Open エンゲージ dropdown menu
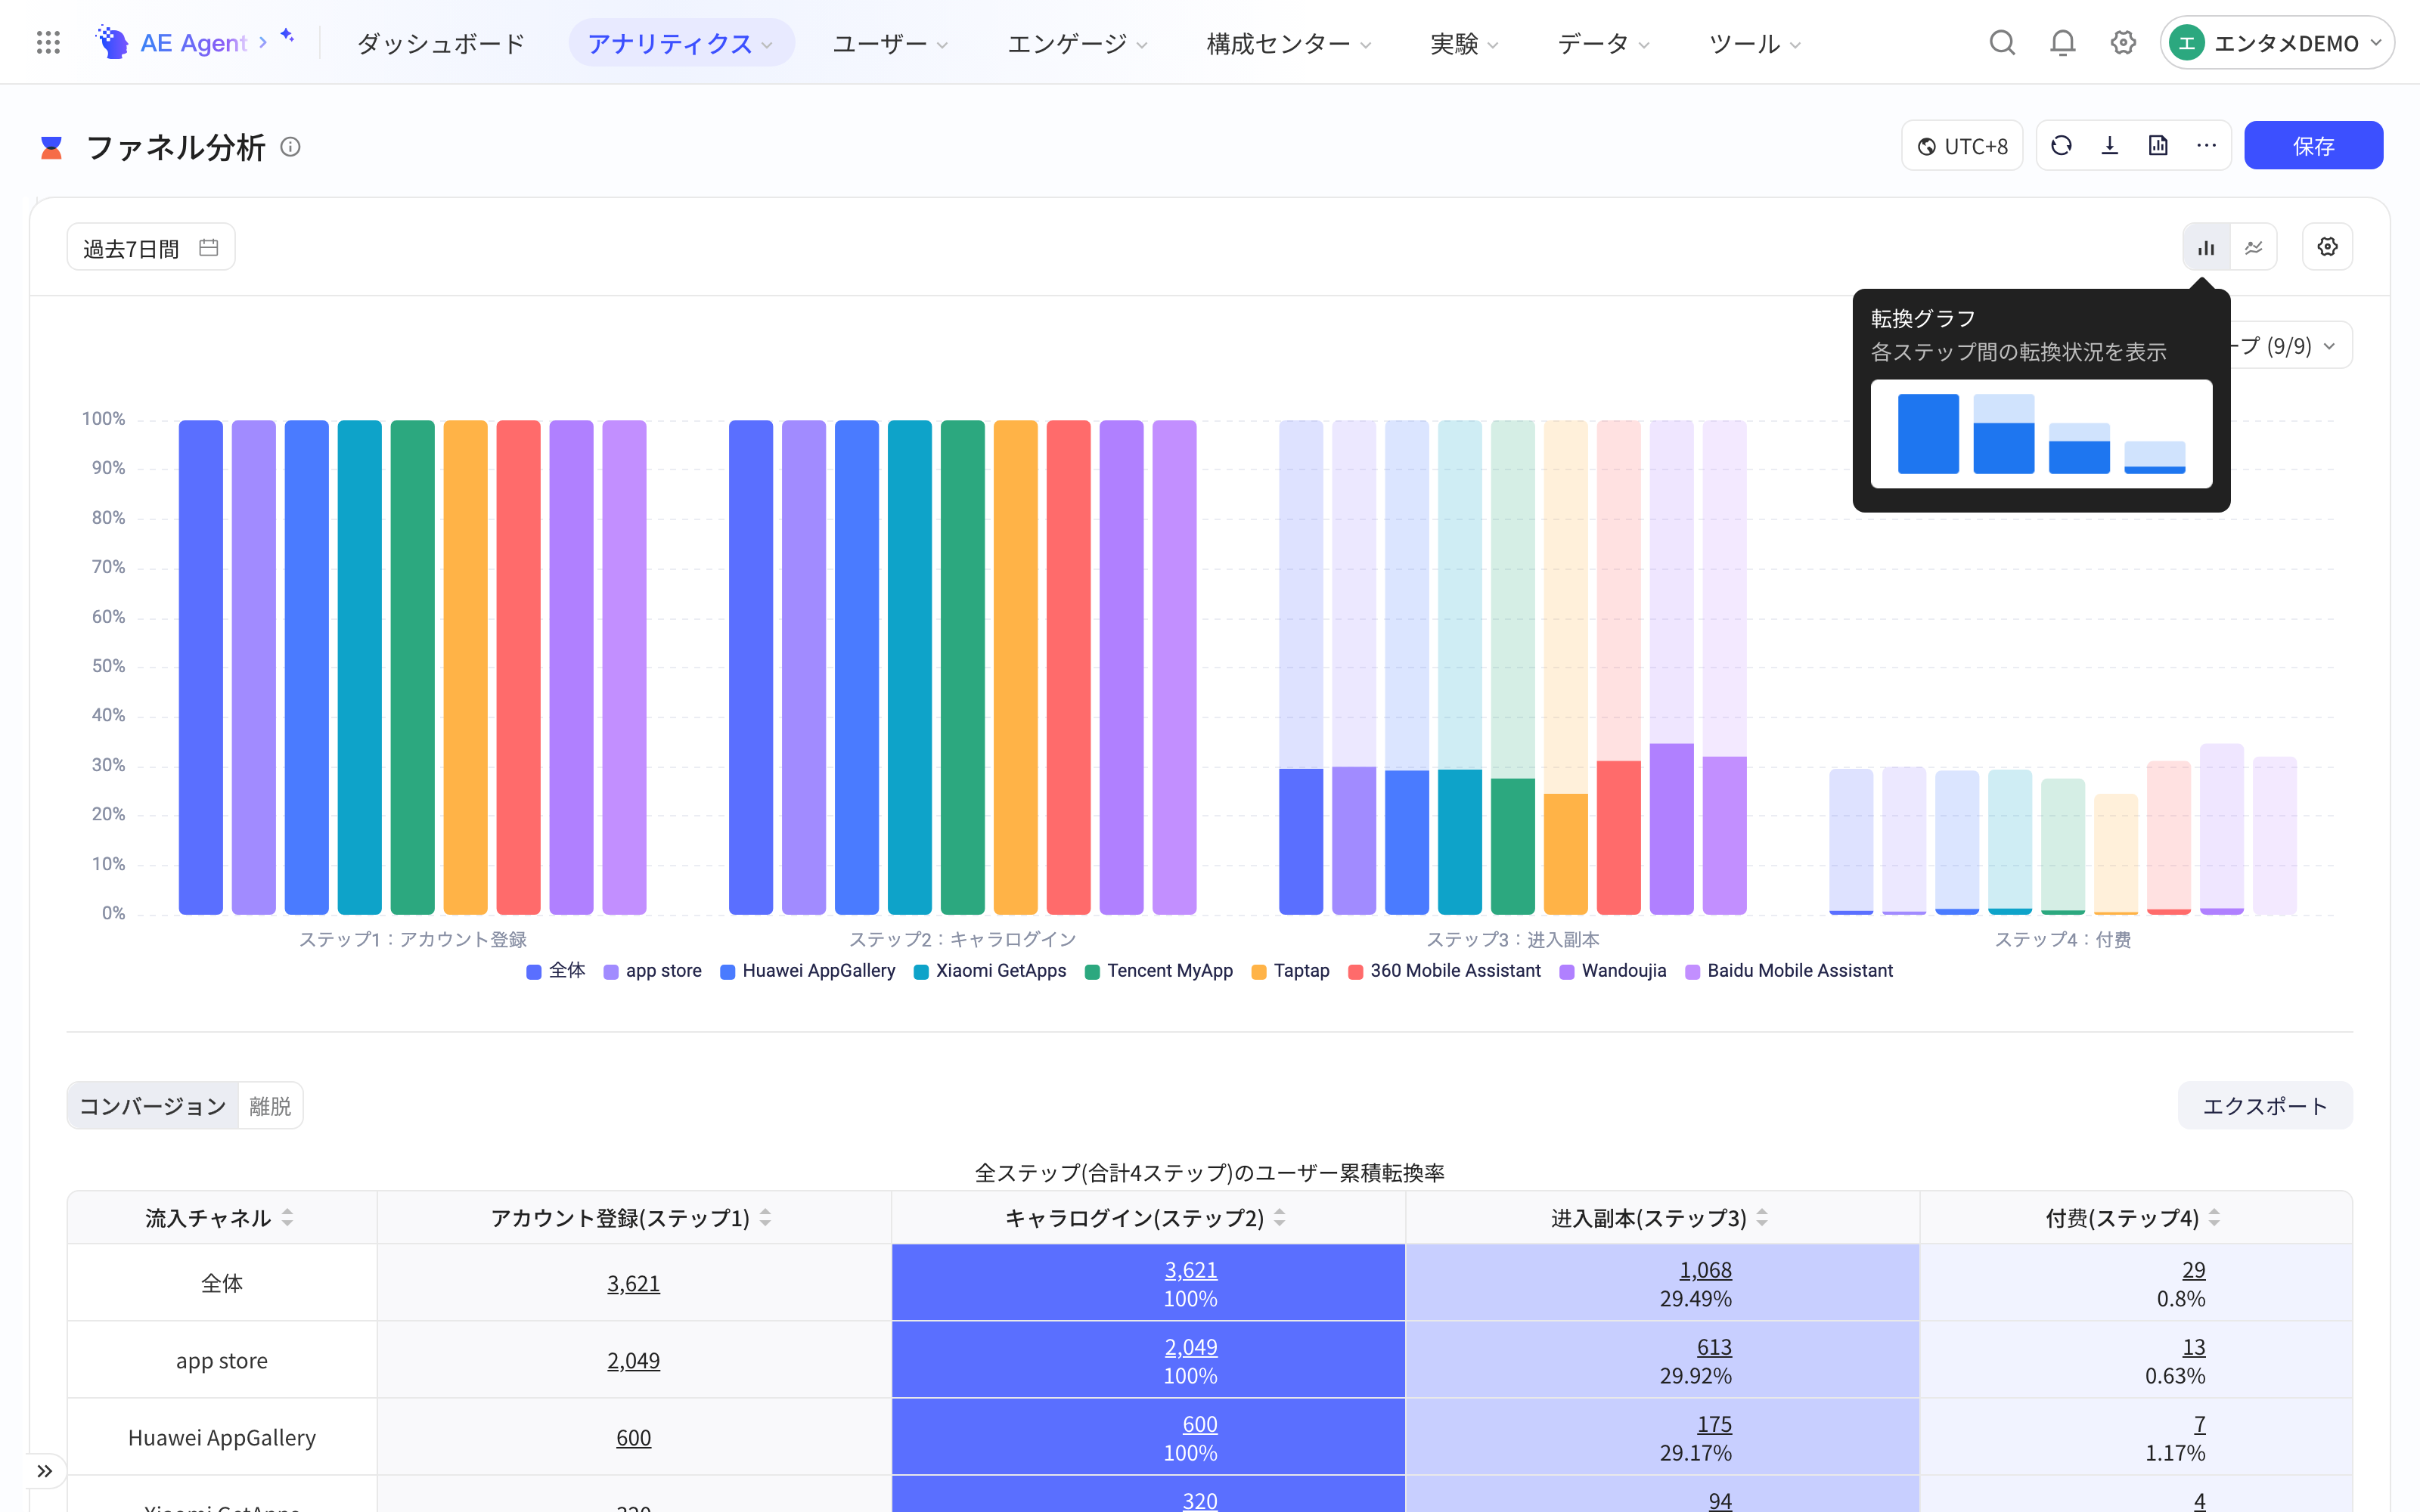Viewport: 2420px width, 1512px height. coord(1077,43)
